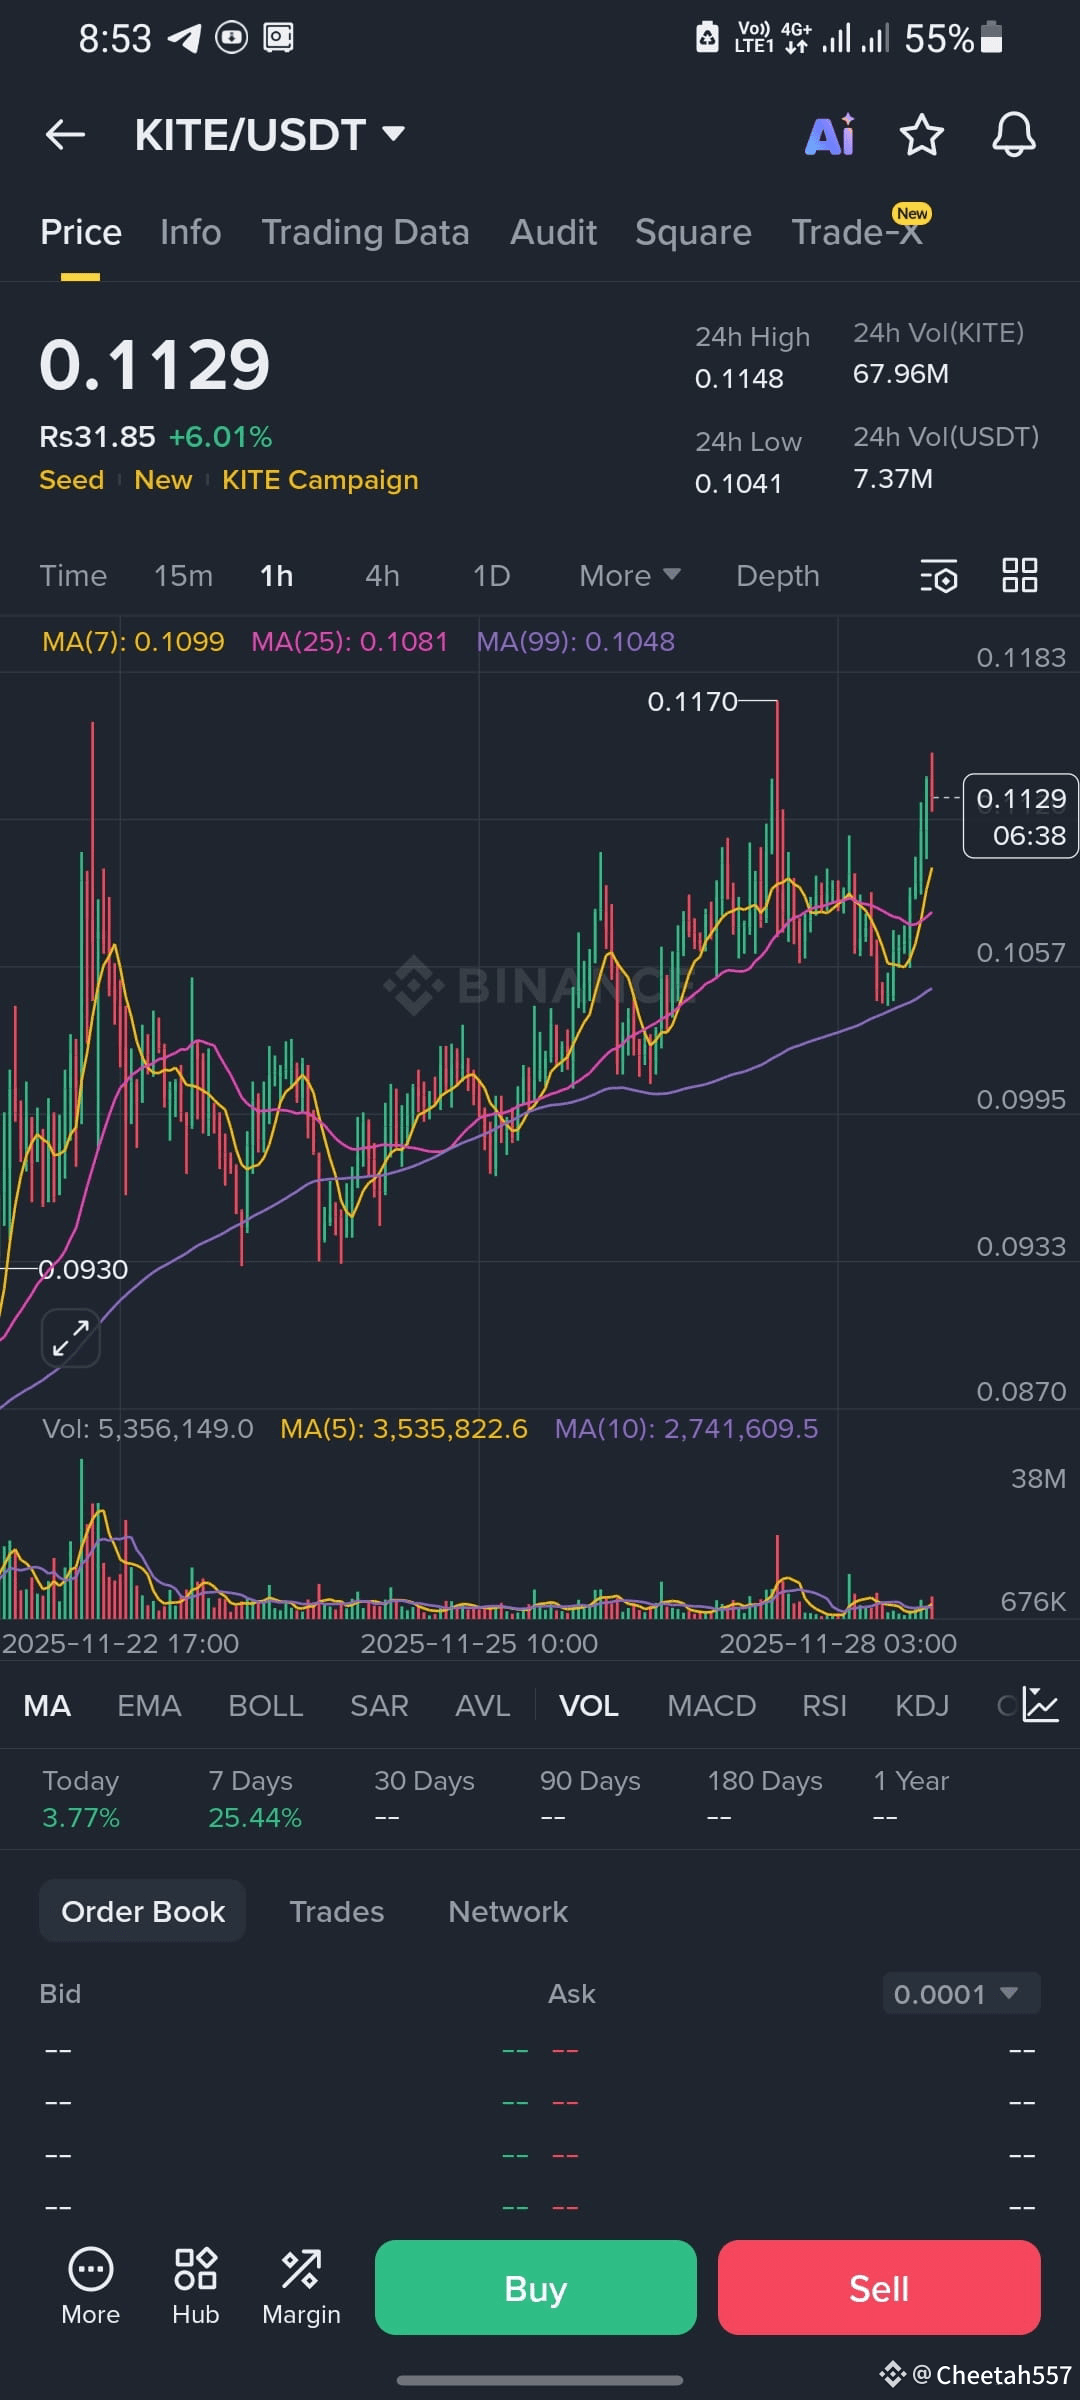Toggle the VOL sub-indicator
The image size is (1080, 2400).
coord(588,1705)
